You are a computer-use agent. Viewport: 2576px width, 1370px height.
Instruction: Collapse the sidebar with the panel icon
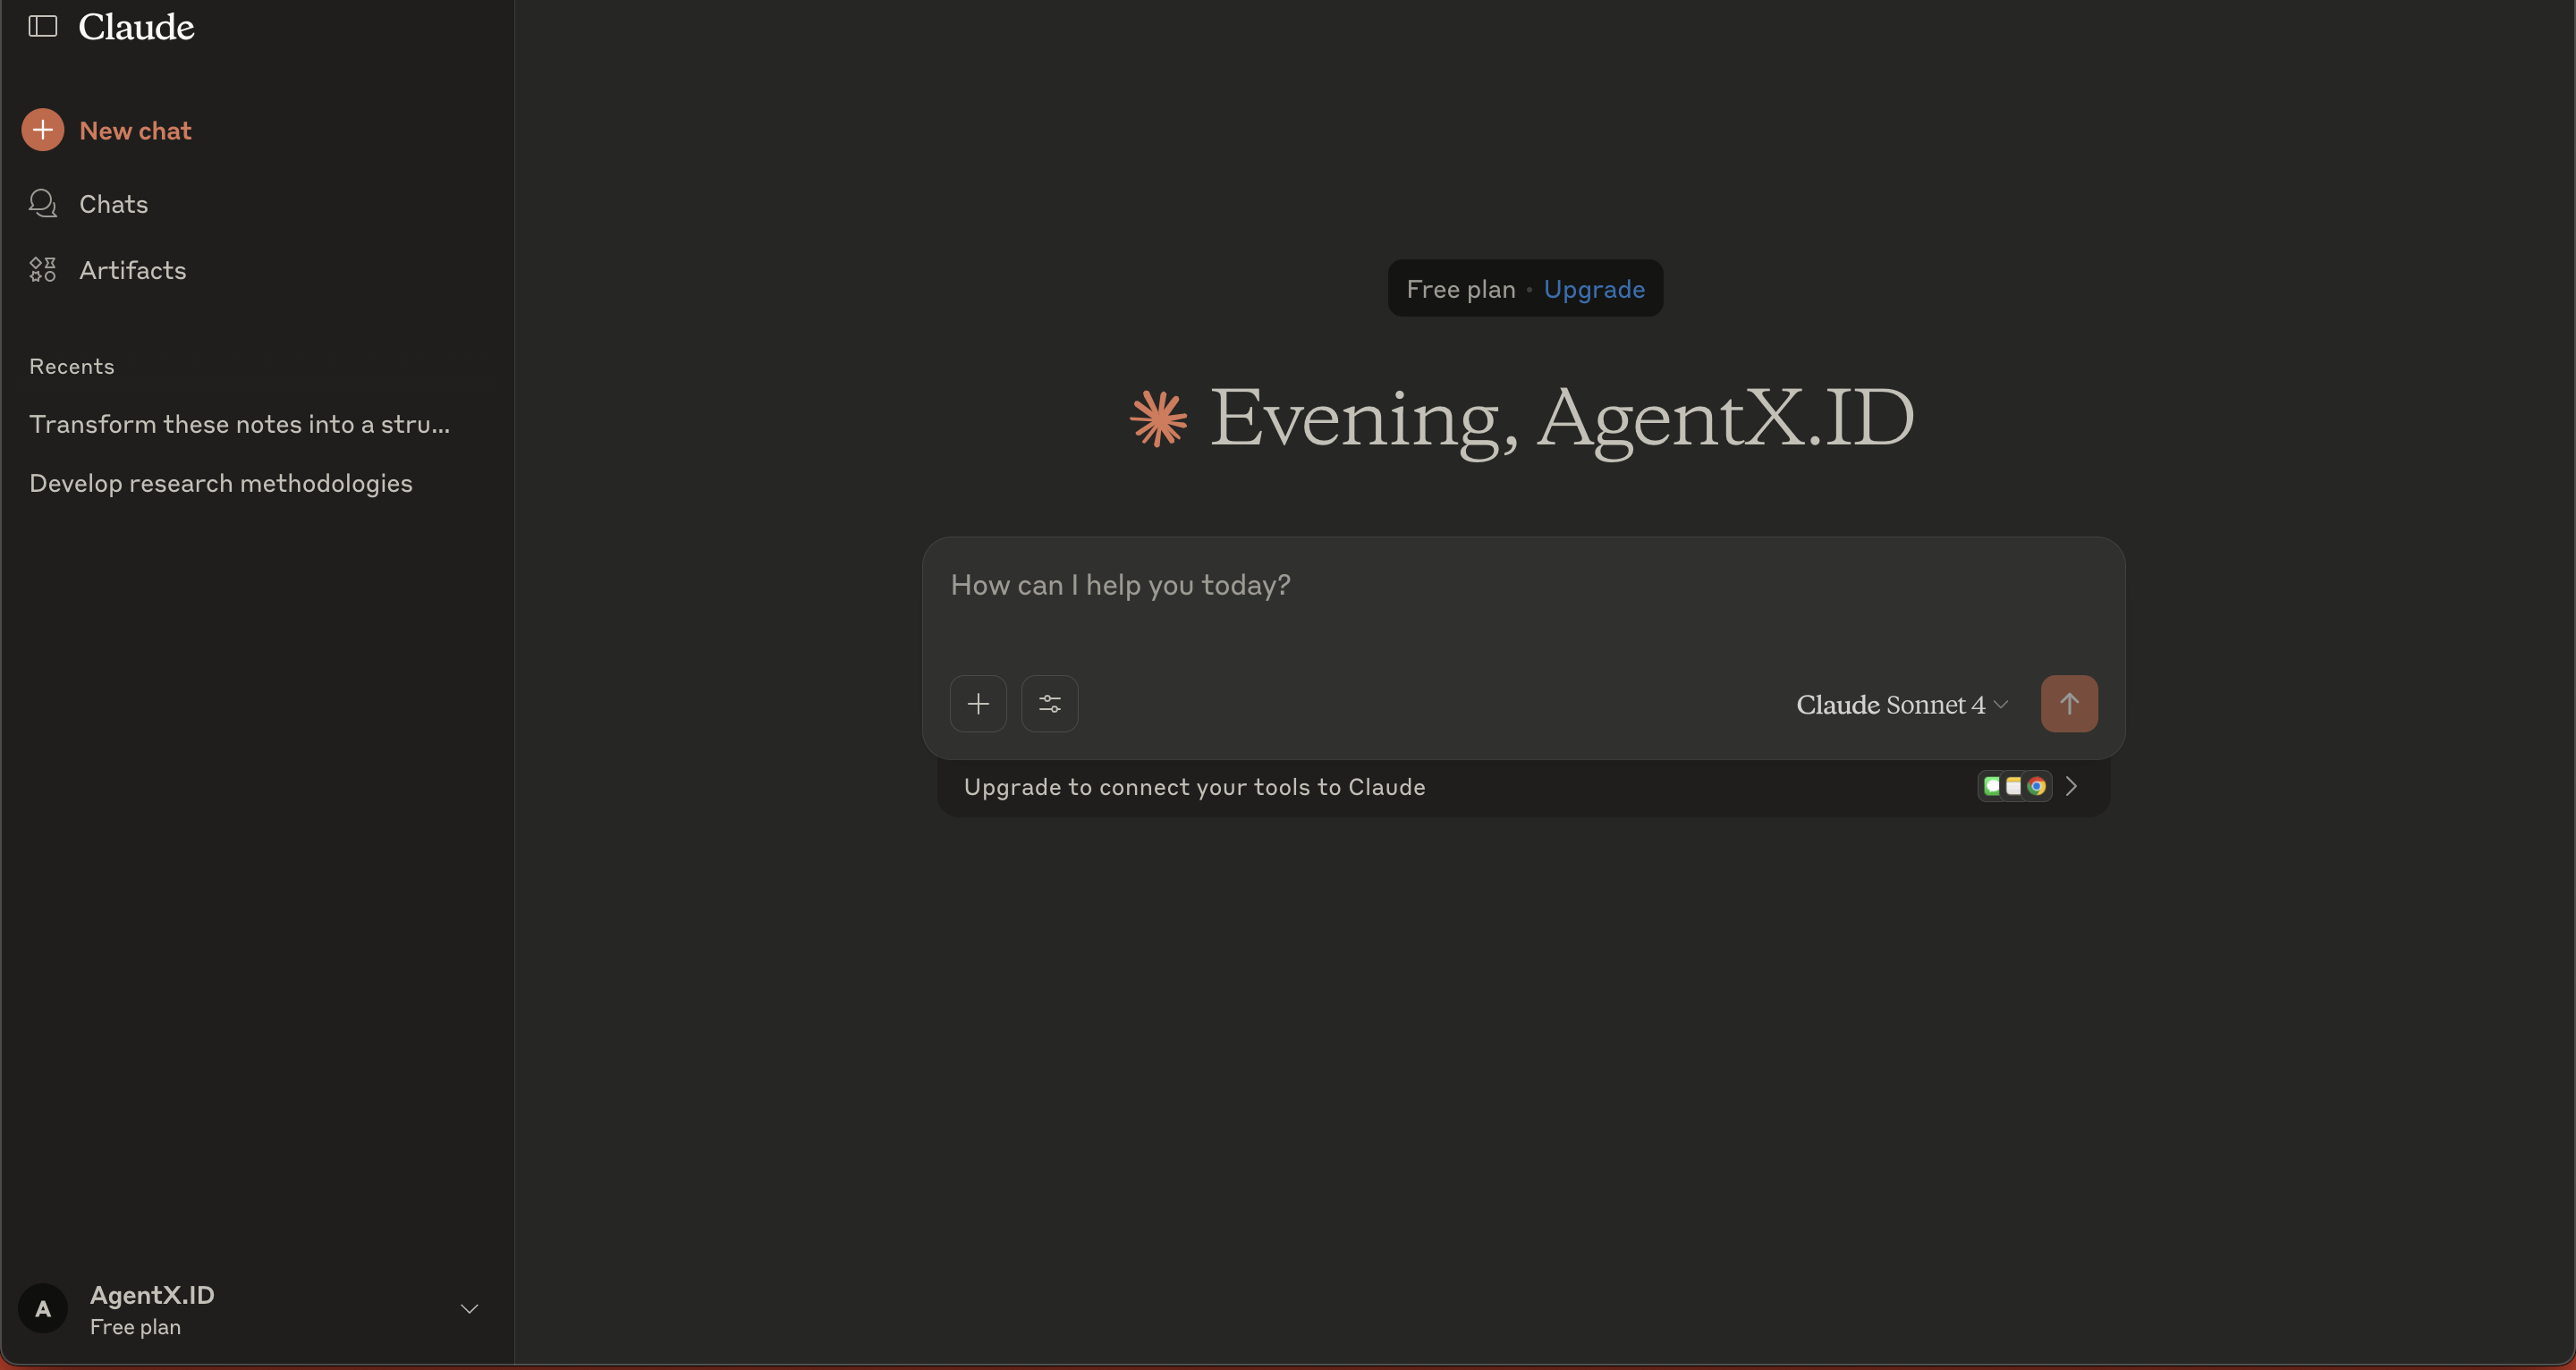click(42, 26)
